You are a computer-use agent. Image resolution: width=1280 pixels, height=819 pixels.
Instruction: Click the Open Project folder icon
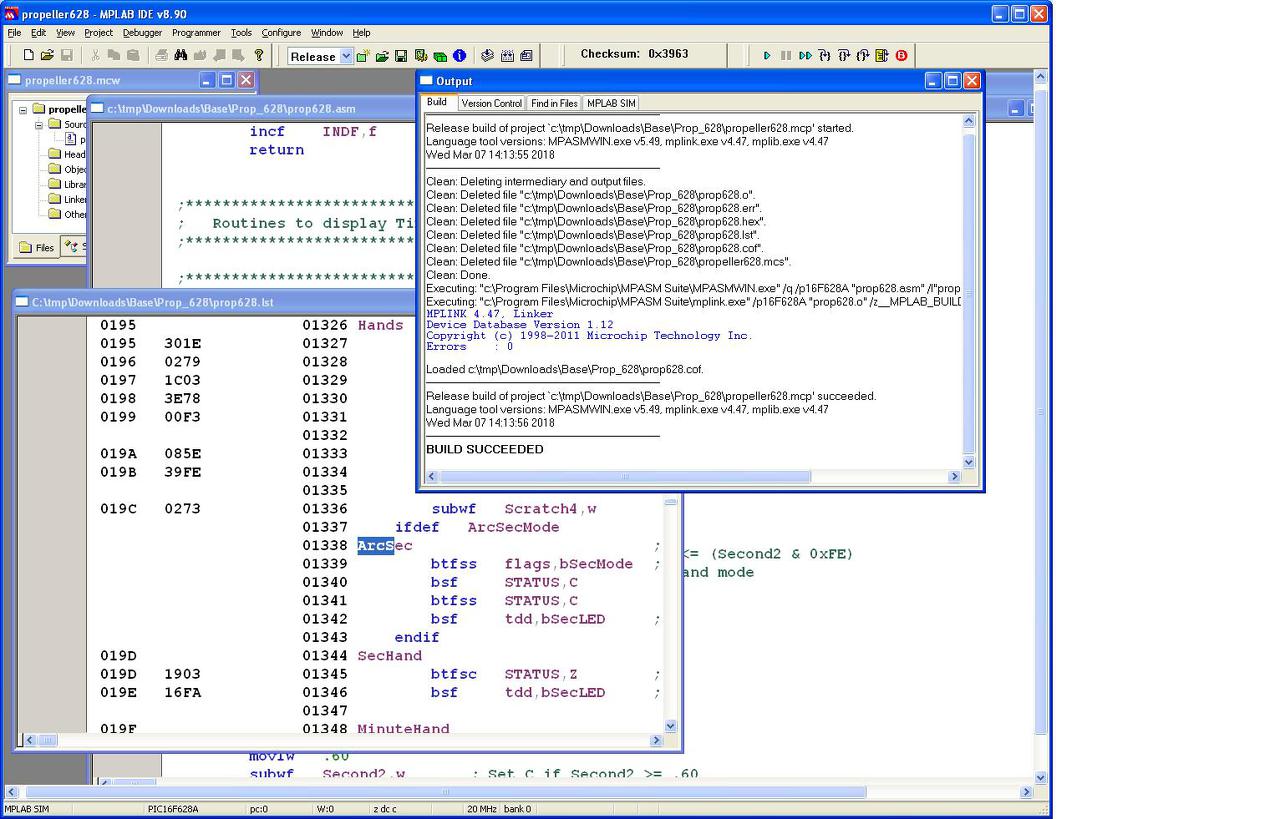[x=382, y=56]
